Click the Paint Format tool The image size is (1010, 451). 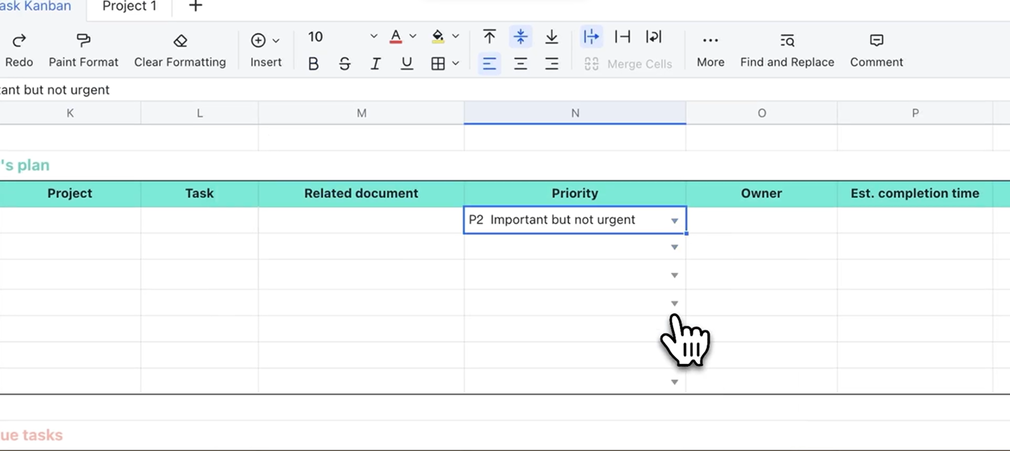tap(83, 40)
